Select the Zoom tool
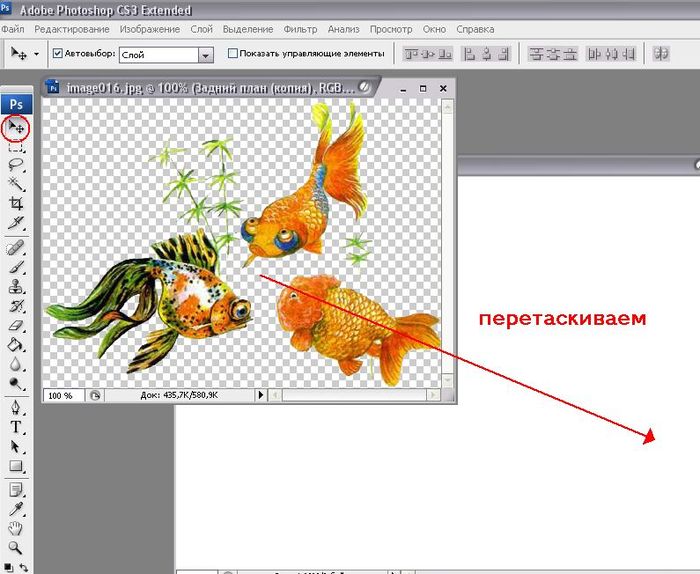 click(16, 548)
